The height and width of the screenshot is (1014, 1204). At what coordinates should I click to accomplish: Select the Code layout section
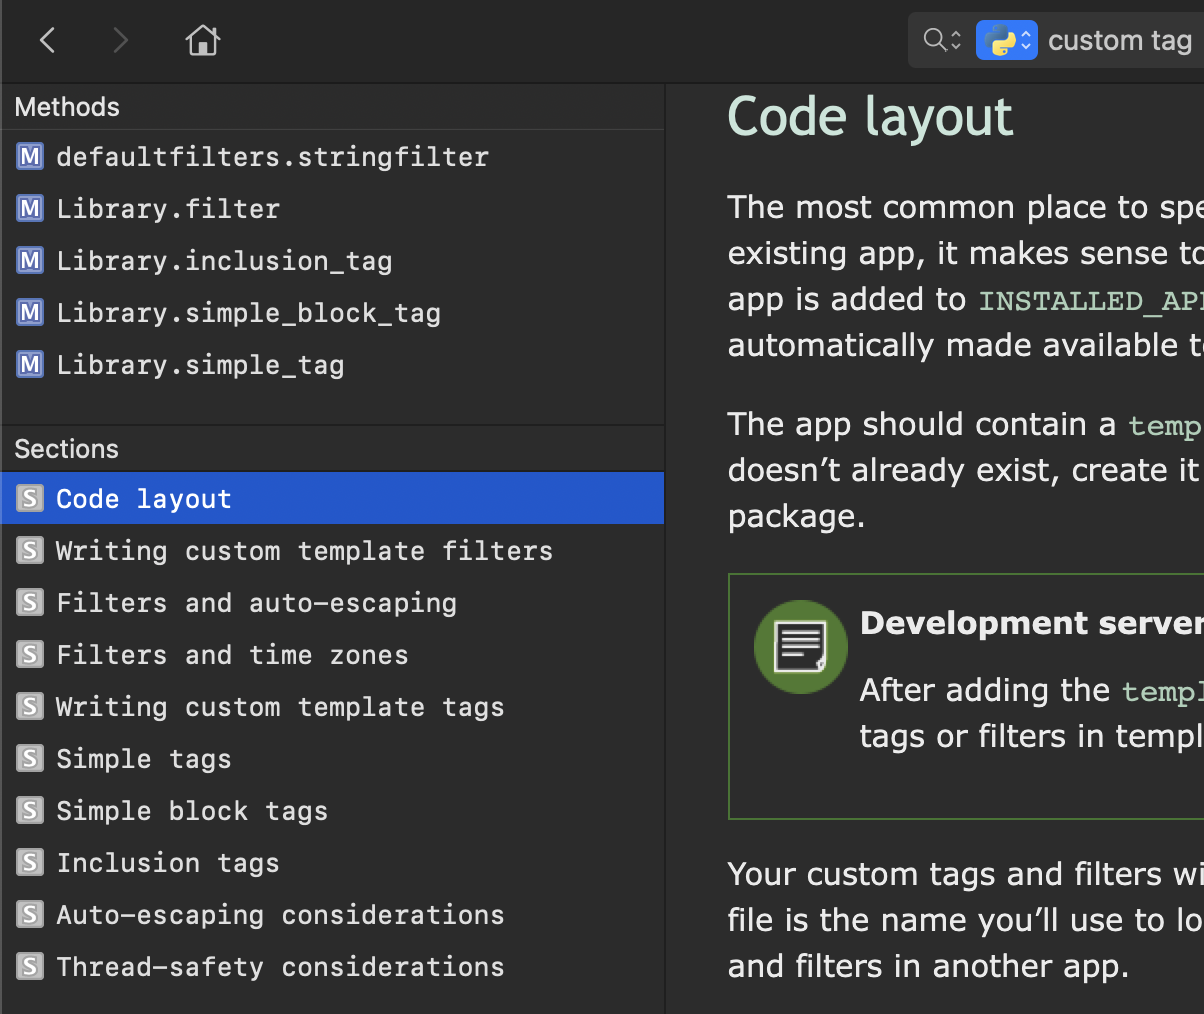[144, 499]
